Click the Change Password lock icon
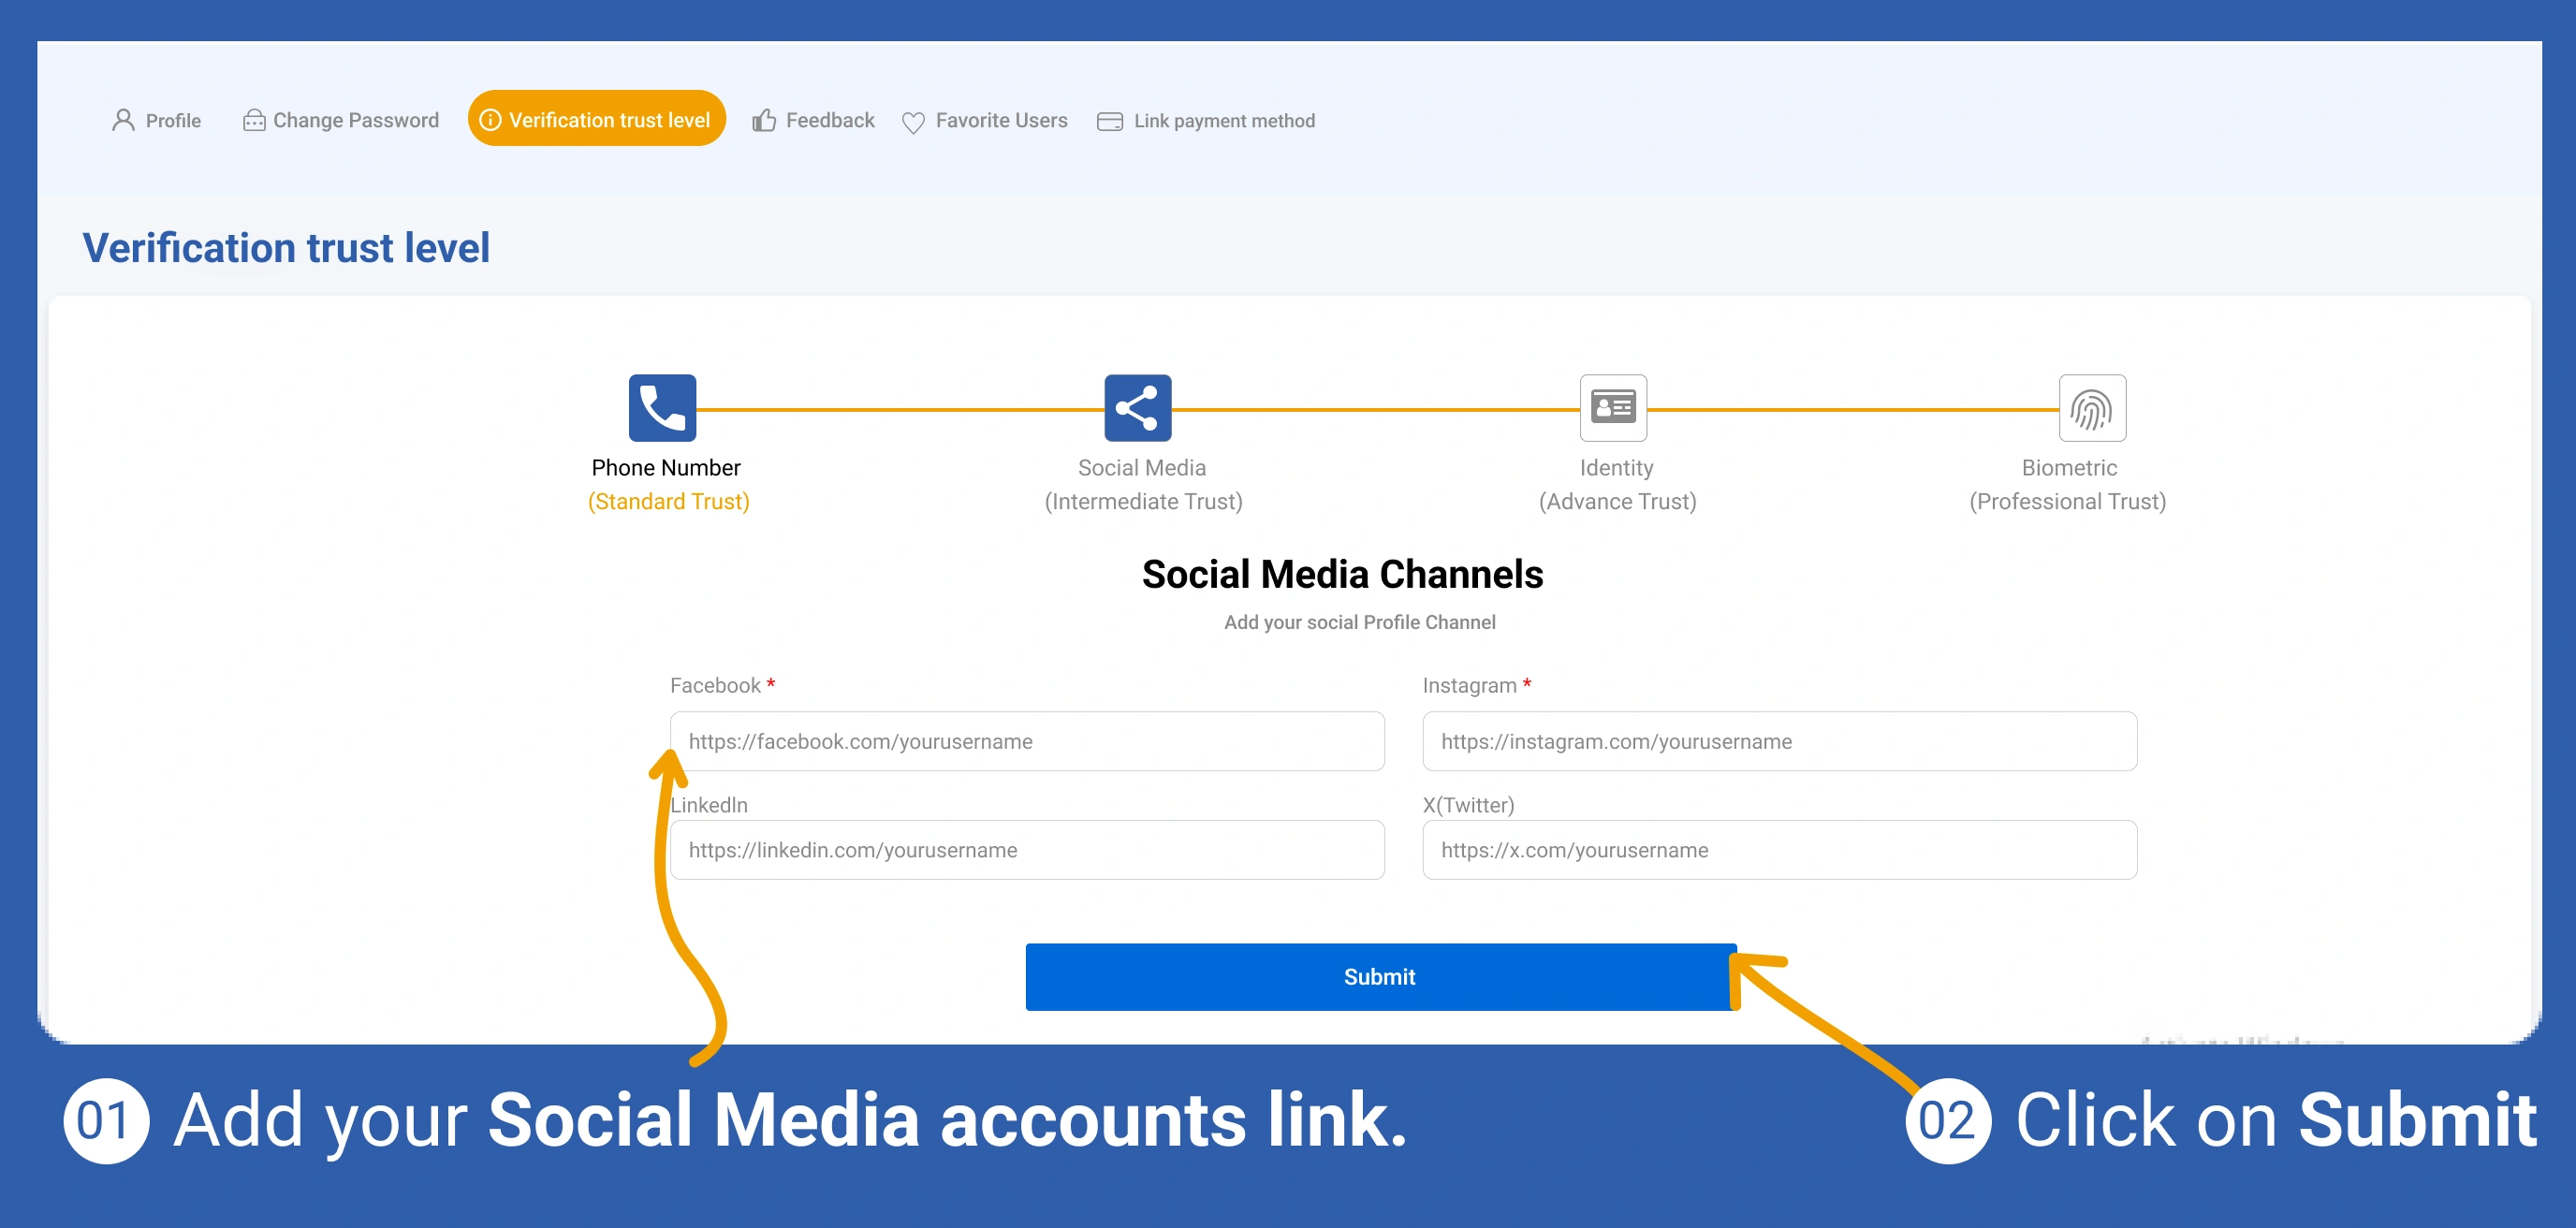Viewport: 2576px width, 1228px height. pos(254,120)
